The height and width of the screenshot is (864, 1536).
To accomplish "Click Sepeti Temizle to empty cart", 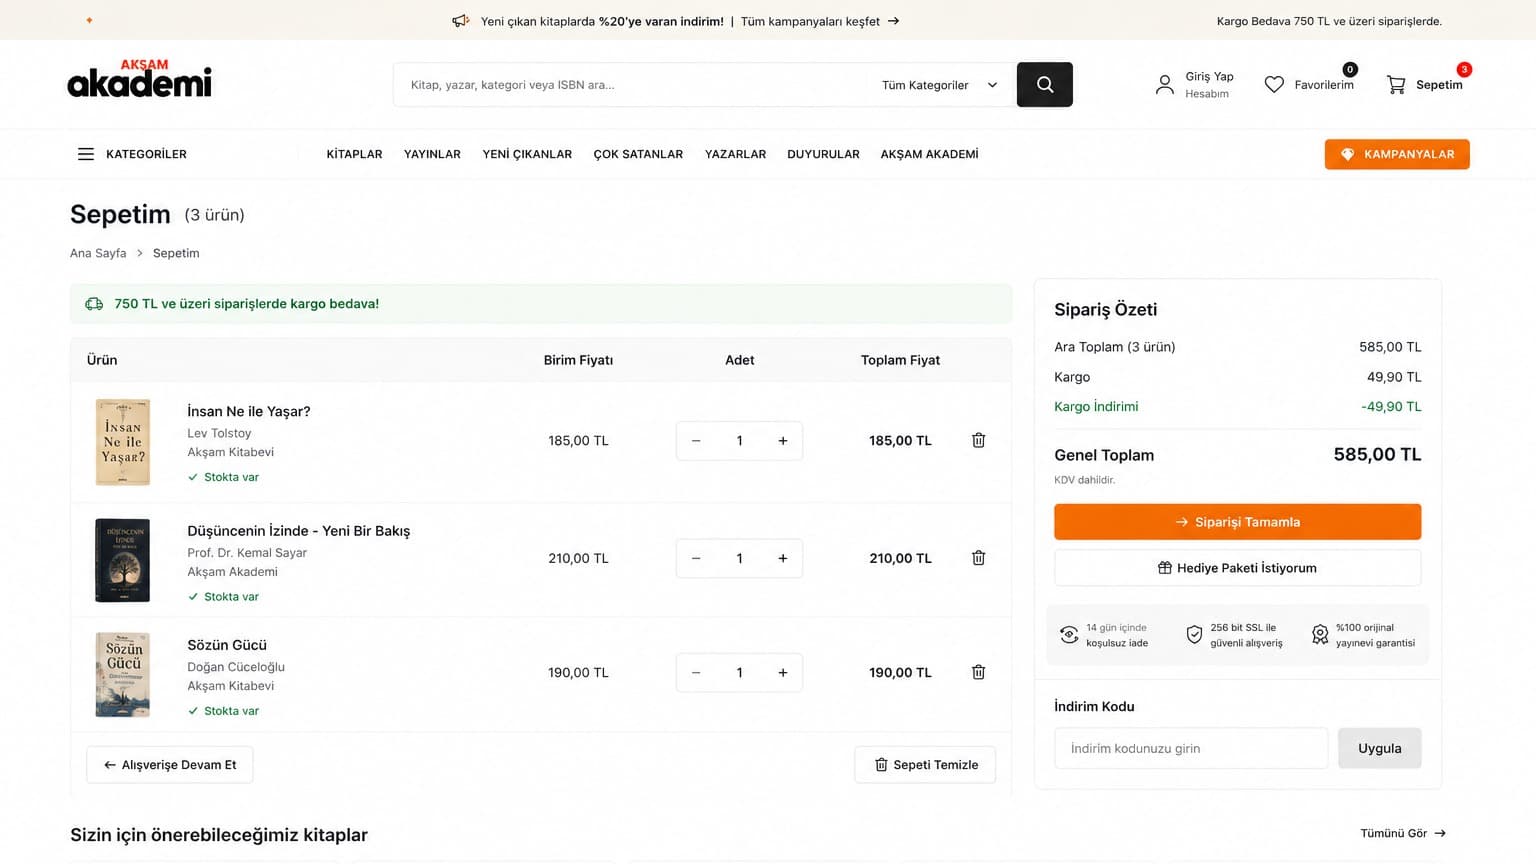I will (x=925, y=765).
